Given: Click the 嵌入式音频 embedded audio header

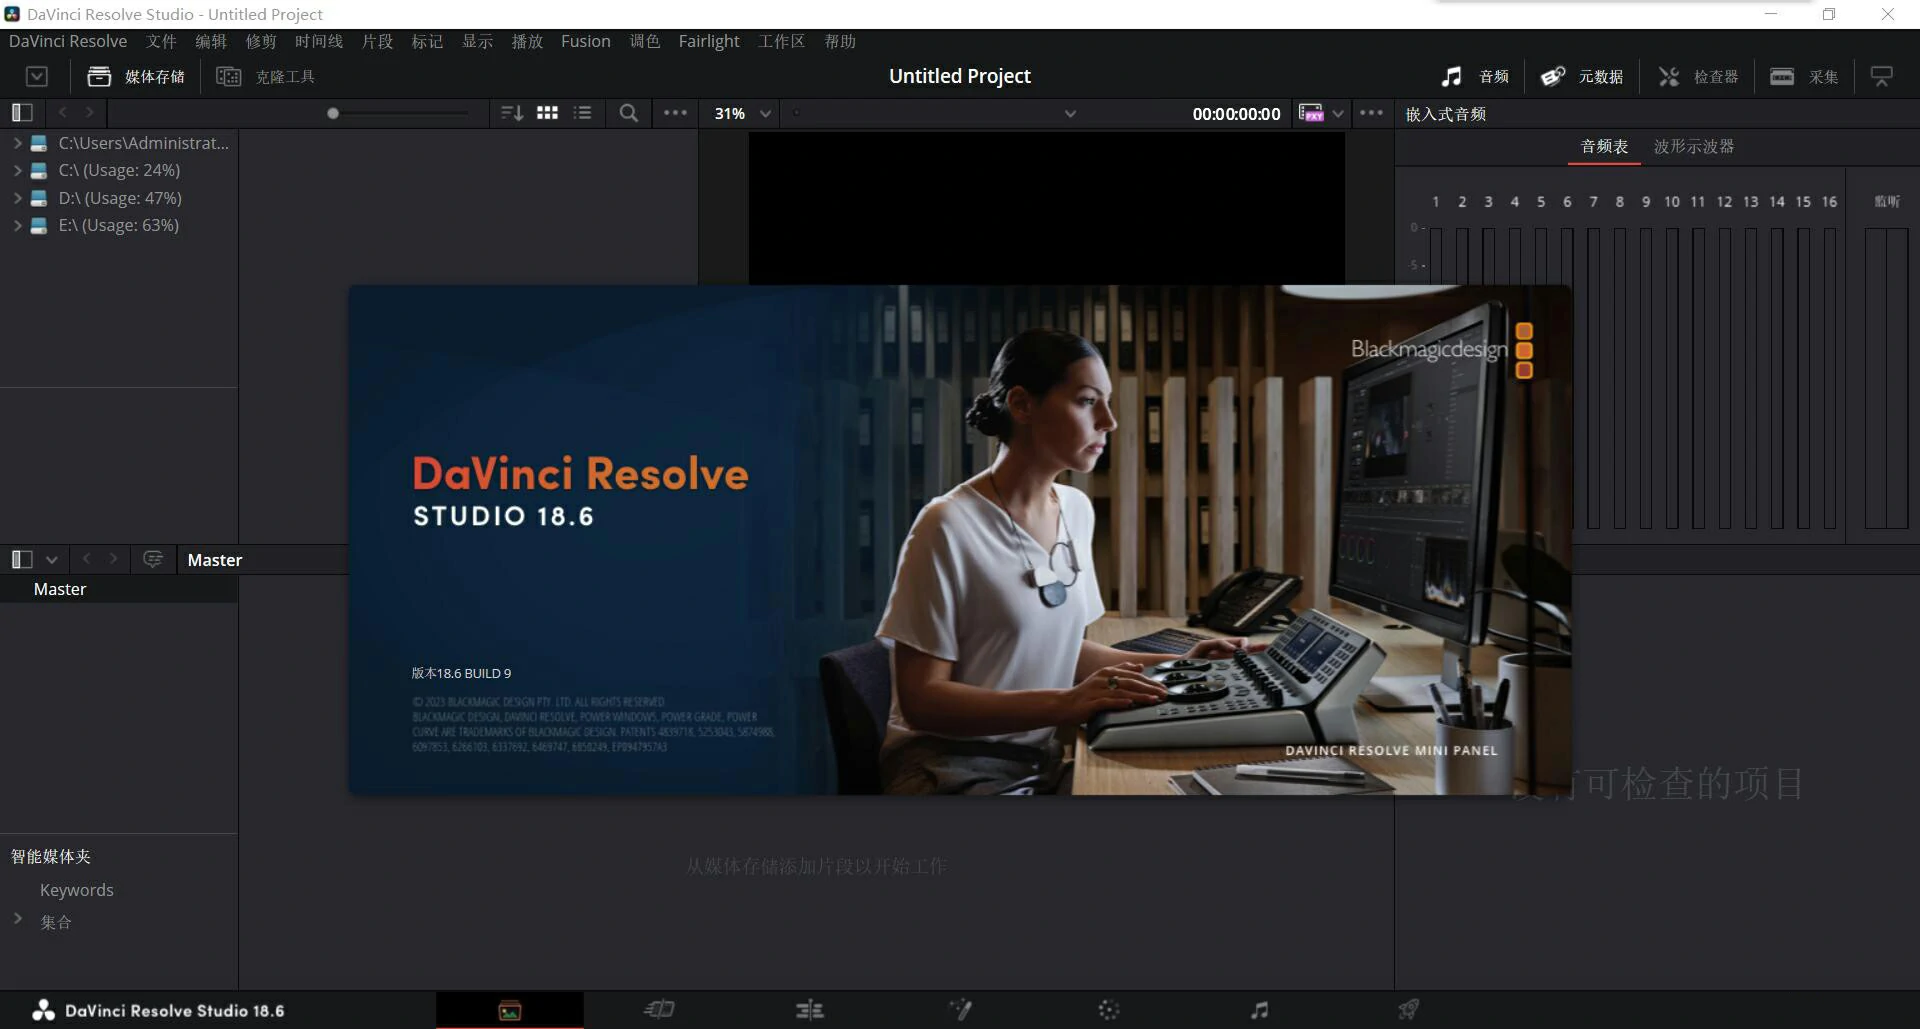Looking at the screenshot, I should [1446, 114].
